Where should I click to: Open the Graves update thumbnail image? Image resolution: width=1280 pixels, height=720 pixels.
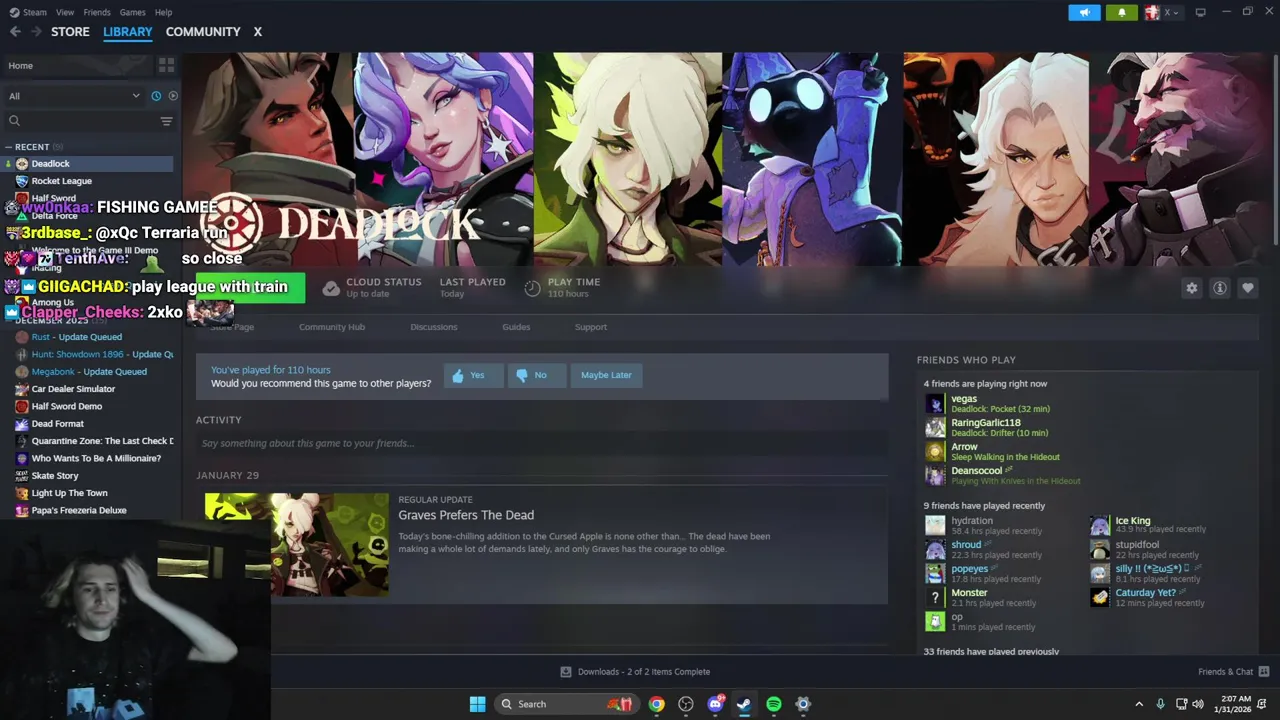297,545
